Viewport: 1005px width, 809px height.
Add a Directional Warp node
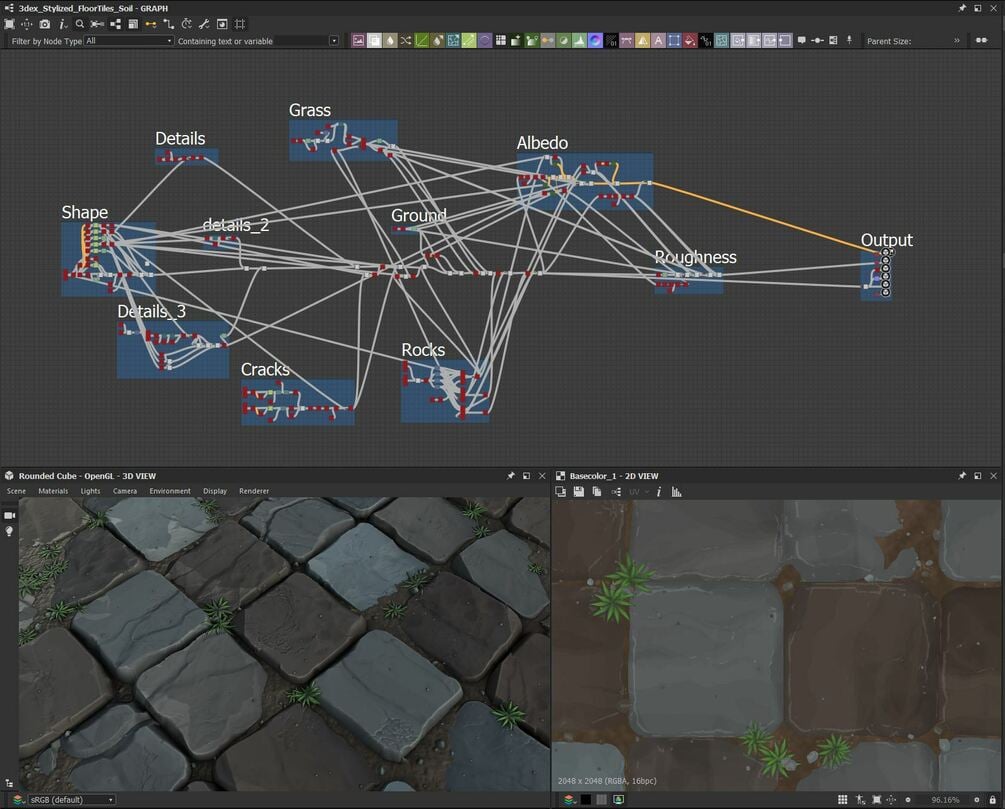click(453, 41)
